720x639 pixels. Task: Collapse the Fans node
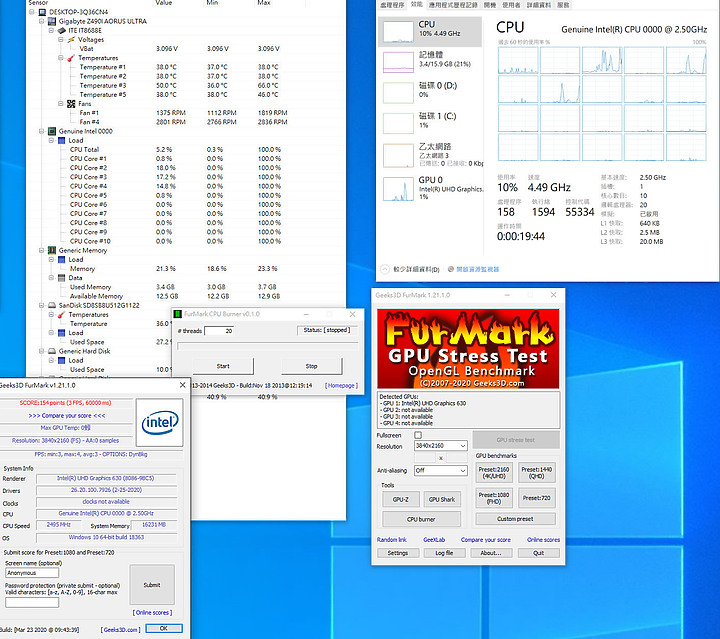coord(61,104)
